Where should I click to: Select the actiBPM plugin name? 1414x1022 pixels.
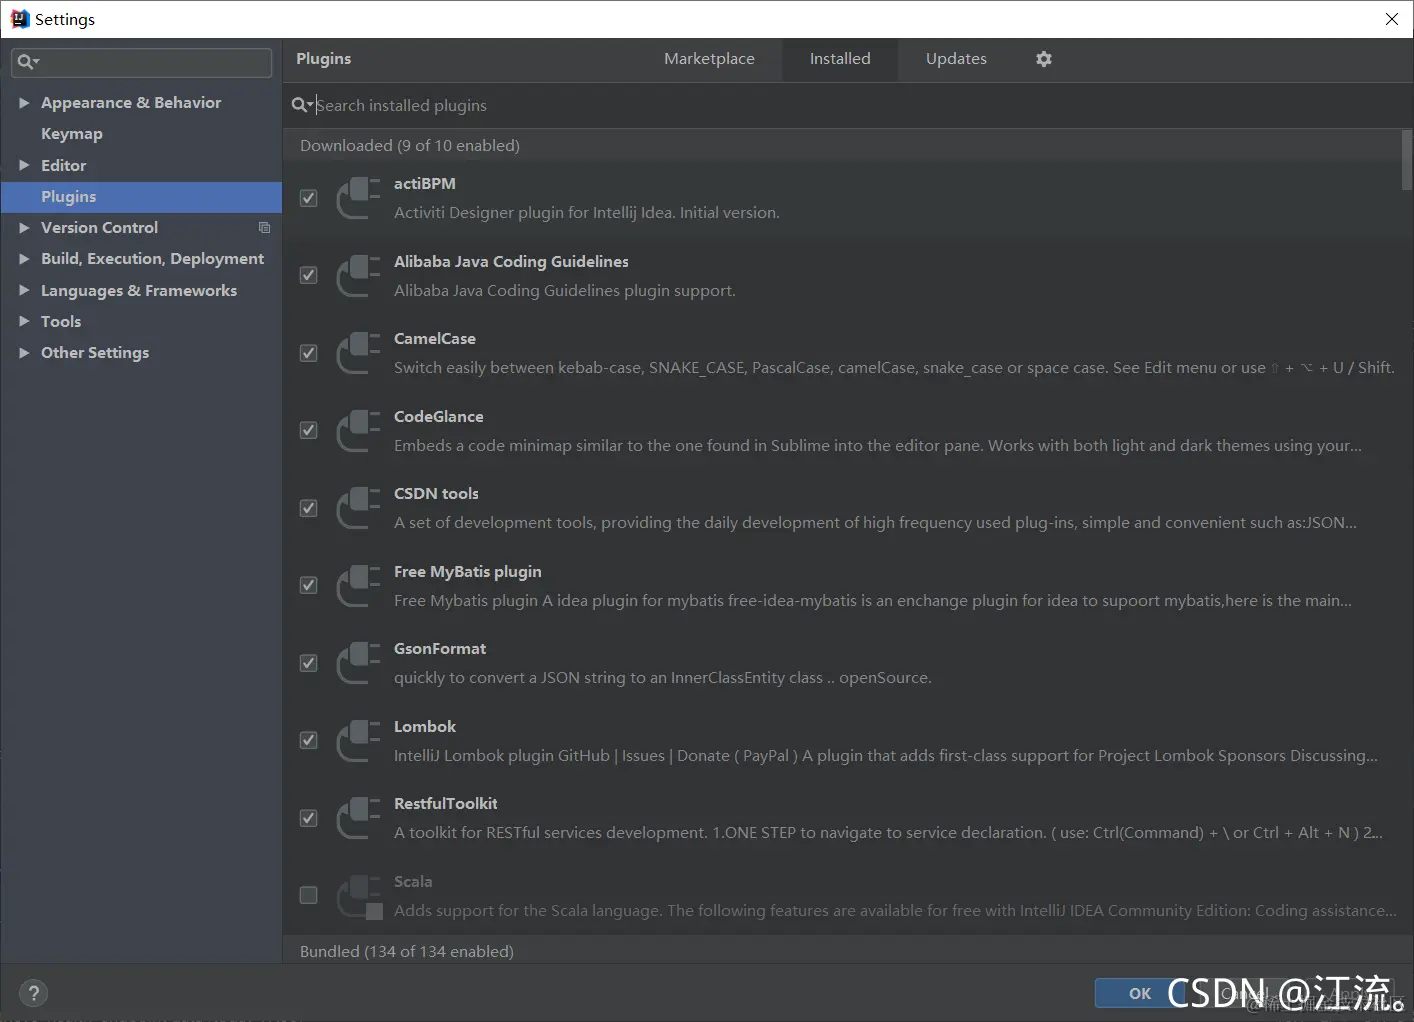point(425,183)
